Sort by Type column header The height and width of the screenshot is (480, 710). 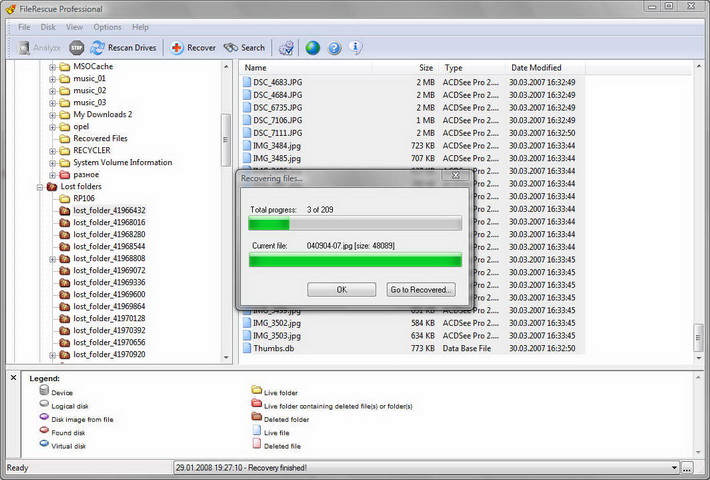click(472, 68)
